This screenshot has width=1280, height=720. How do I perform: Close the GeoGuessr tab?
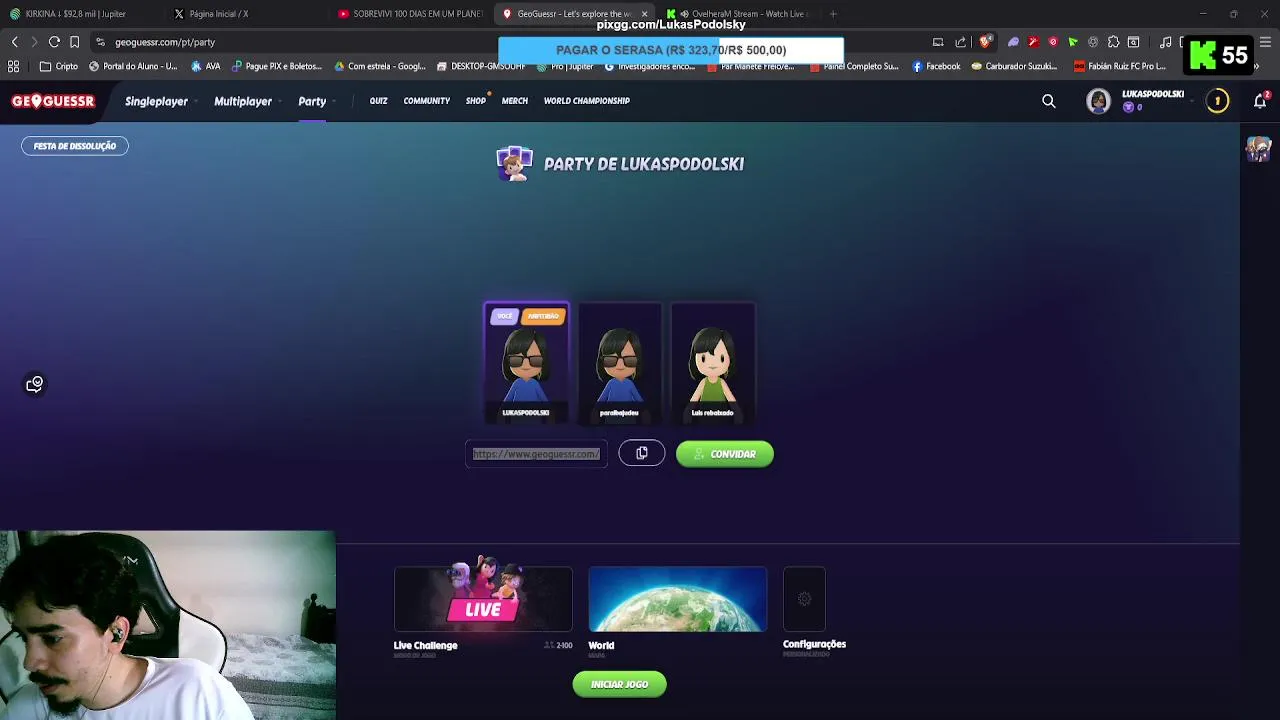(644, 14)
